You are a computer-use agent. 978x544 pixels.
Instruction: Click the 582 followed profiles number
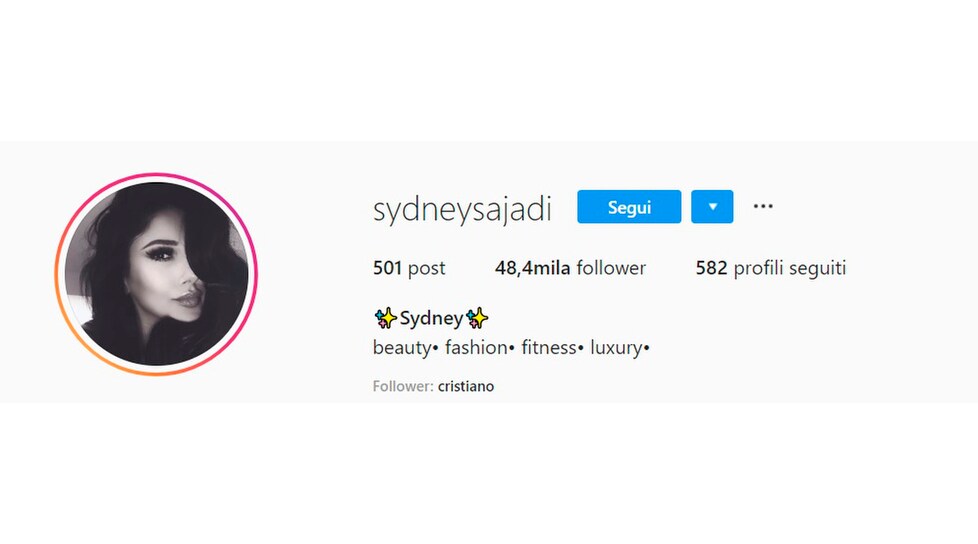tap(712, 268)
